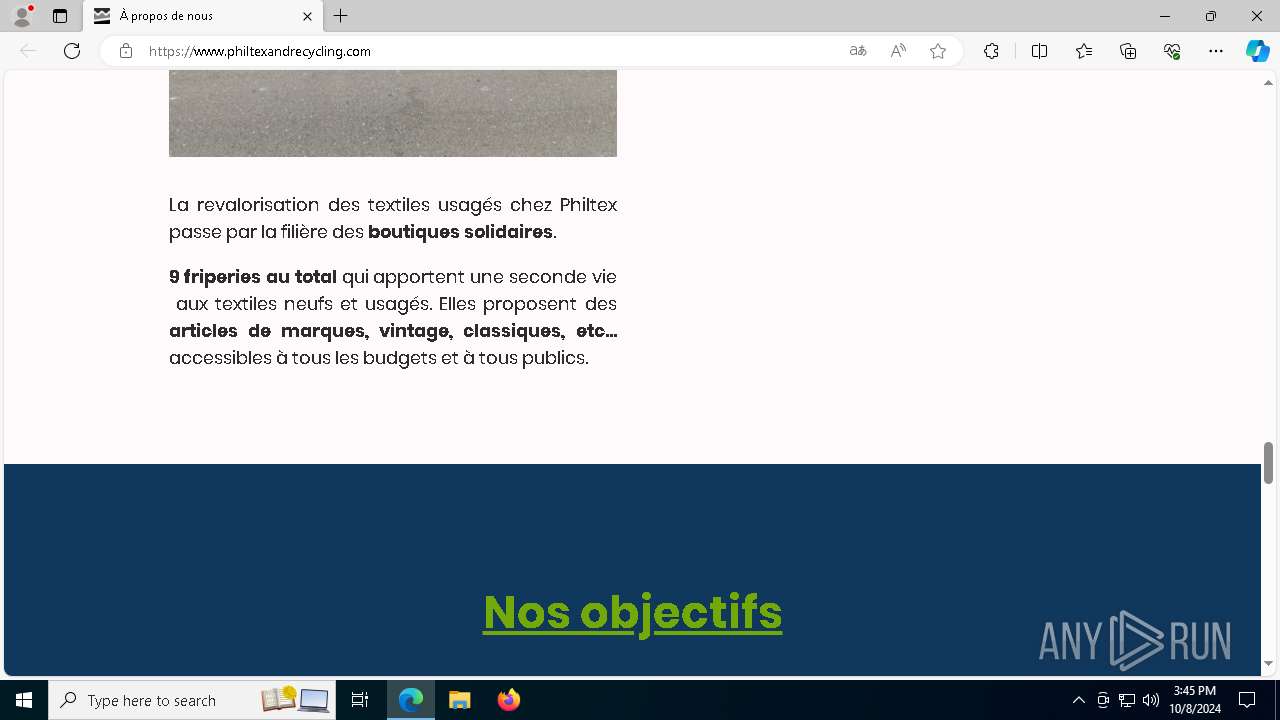View site information lock icon
This screenshot has height=720, width=1280.
[126, 51]
